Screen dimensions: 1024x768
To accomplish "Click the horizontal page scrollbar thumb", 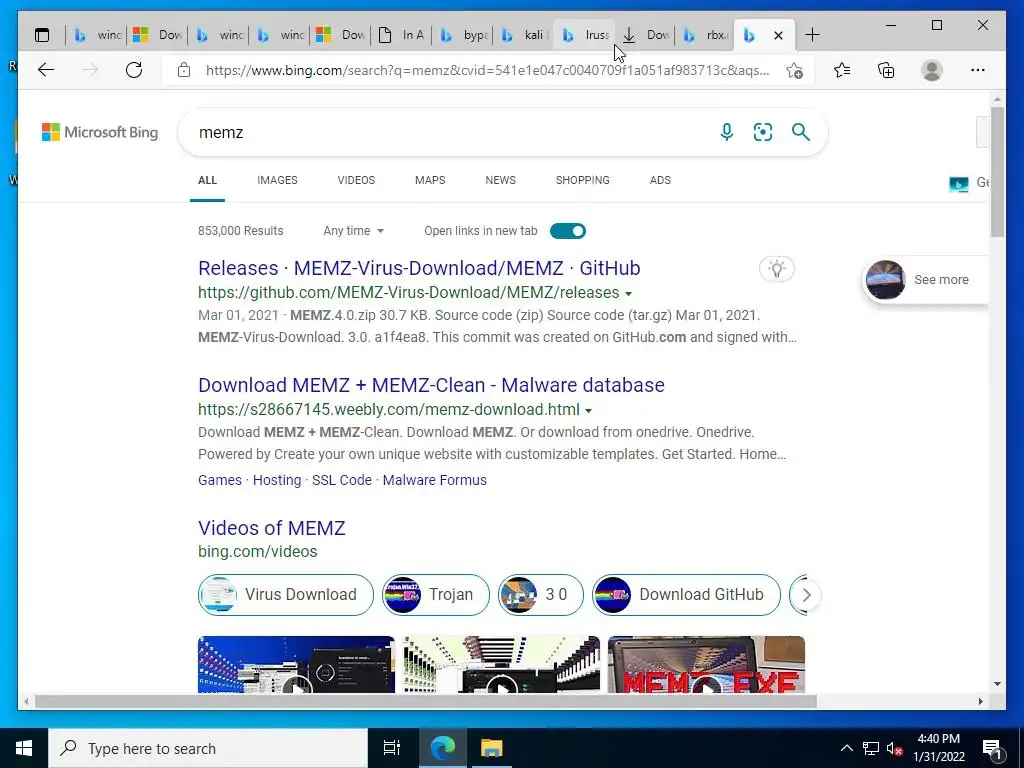I will pyautogui.click(x=425, y=701).
